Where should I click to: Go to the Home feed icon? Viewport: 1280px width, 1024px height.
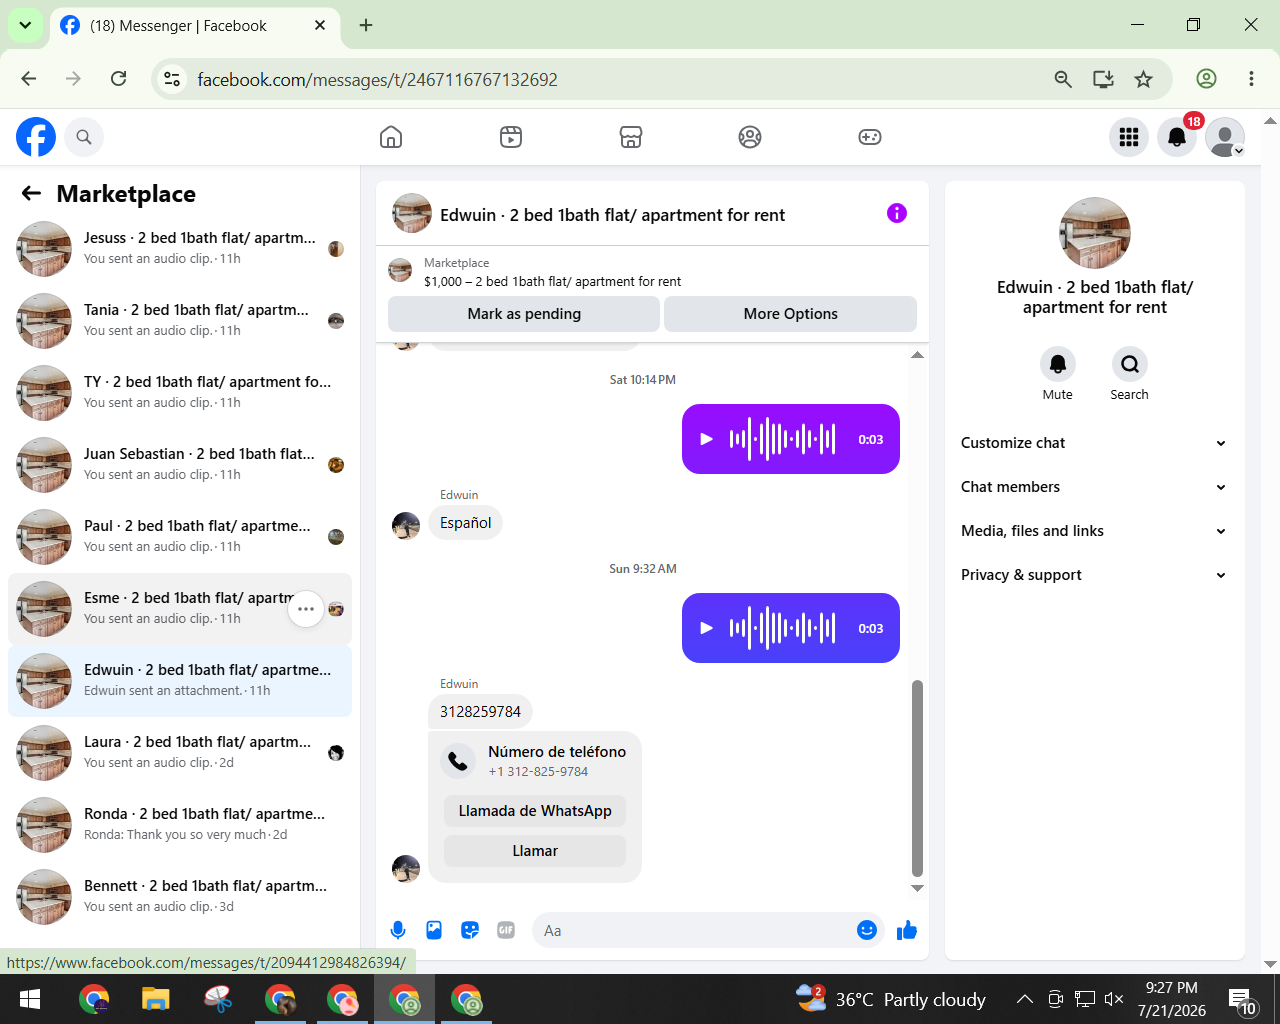click(x=391, y=137)
